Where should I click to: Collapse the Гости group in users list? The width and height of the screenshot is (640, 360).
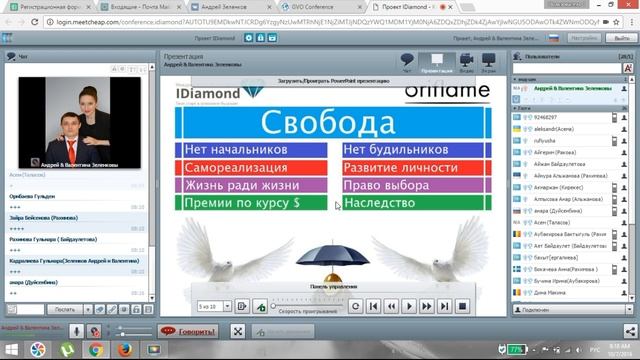515,108
